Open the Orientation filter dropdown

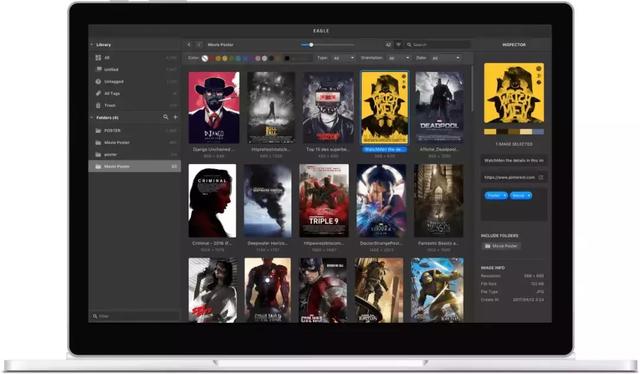point(399,58)
